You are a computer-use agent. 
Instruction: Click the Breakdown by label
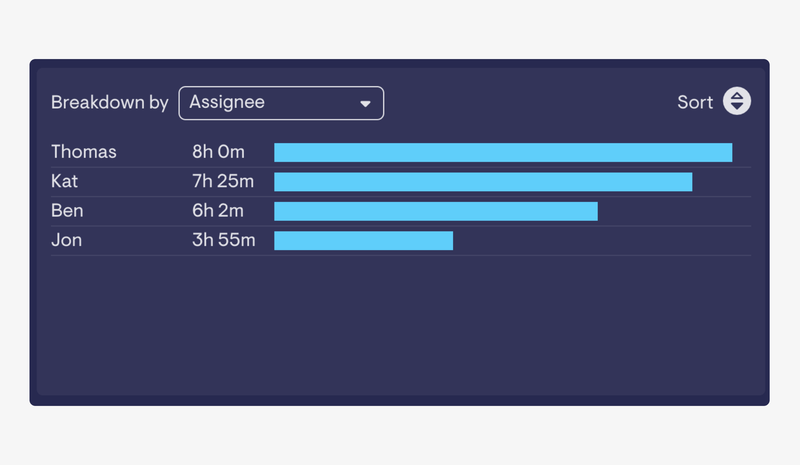pyautogui.click(x=110, y=103)
